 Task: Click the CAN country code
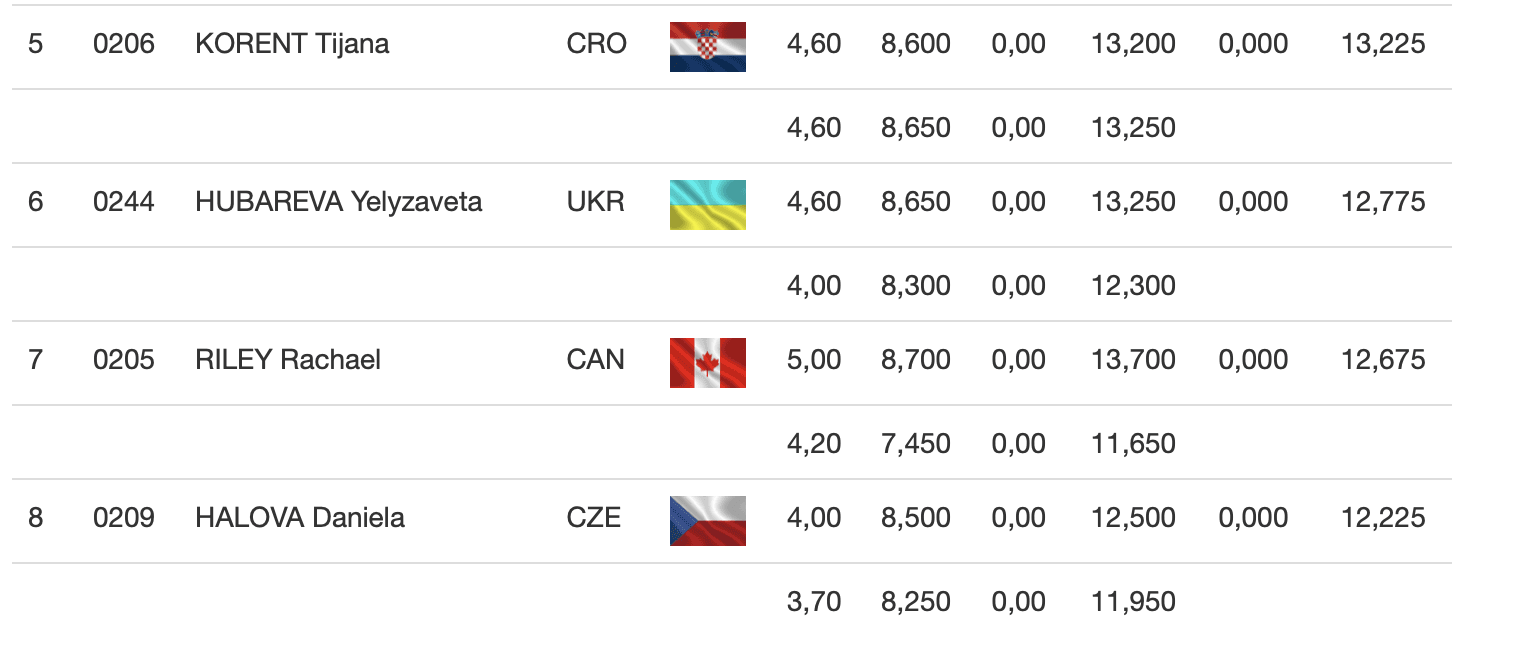[x=595, y=360]
